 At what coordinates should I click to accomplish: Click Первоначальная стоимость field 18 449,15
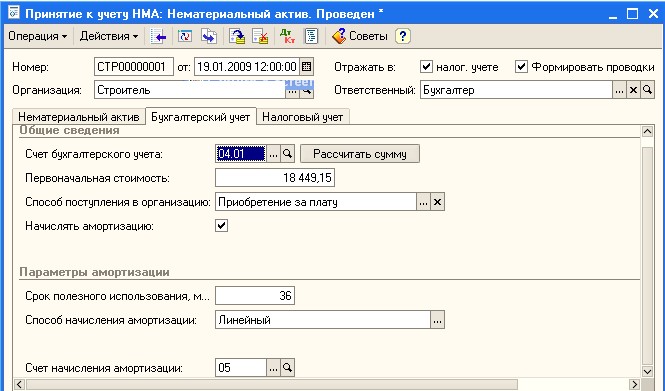[275, 178]
